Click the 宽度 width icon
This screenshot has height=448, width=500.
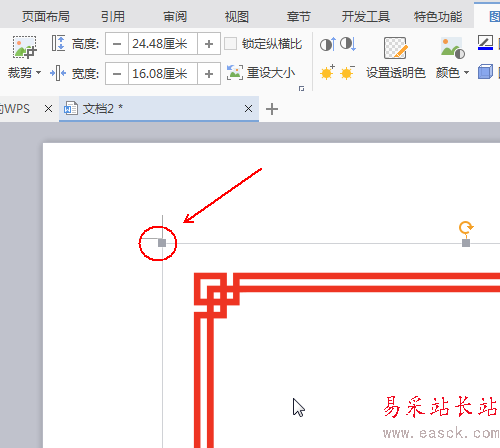[58, 73]
